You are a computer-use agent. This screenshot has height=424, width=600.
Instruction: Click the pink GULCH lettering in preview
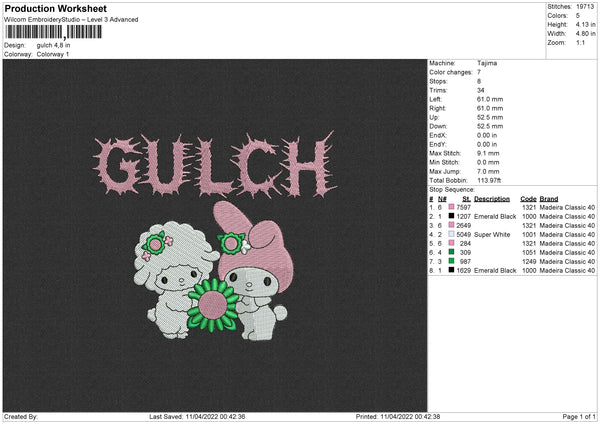(x=215, y=165)
